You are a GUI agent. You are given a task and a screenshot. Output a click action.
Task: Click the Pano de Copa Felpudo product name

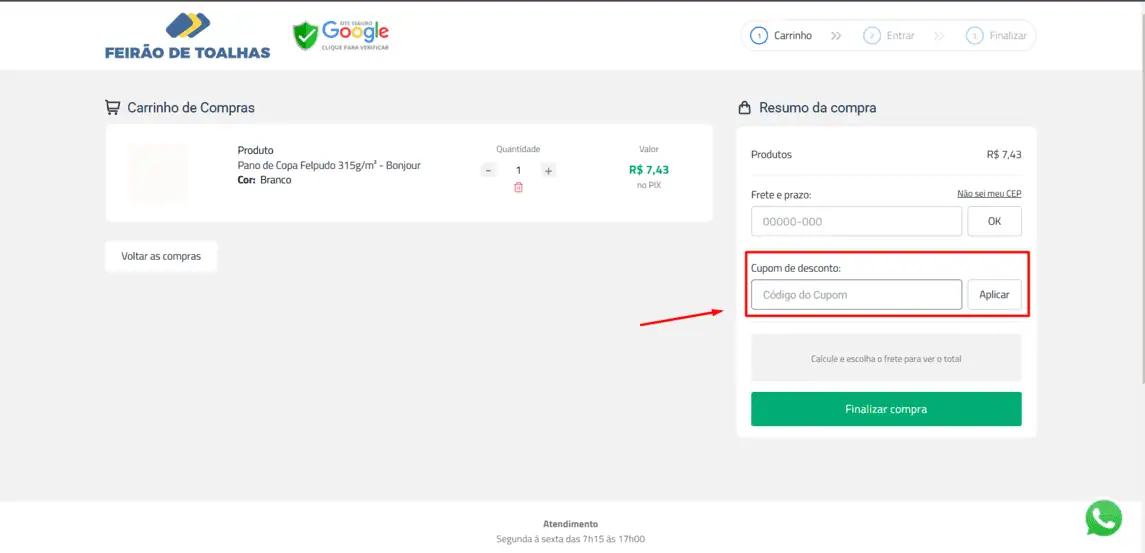point(329,165)
